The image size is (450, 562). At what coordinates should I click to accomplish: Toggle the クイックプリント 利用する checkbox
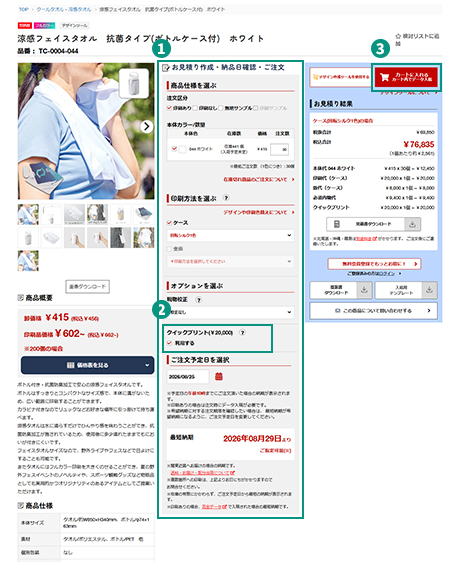pos(169,343)
